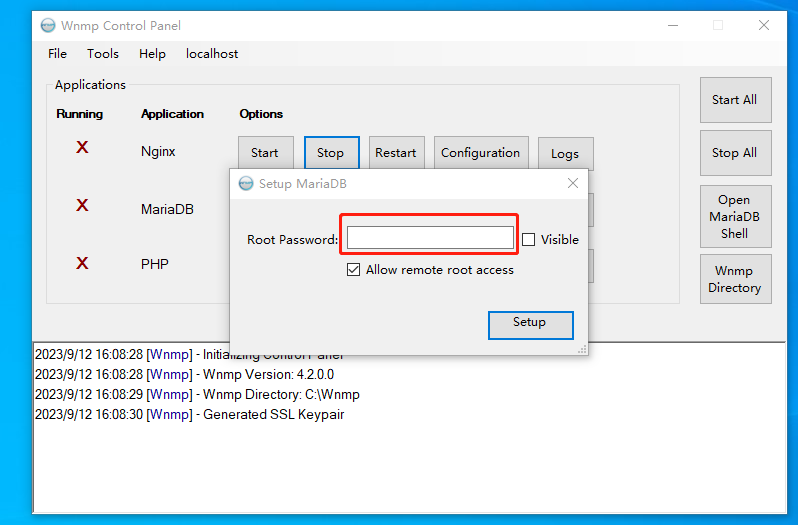Close the Wnmp Control Panel window
This screenshot has width=798, height=525.
[763, 25]
